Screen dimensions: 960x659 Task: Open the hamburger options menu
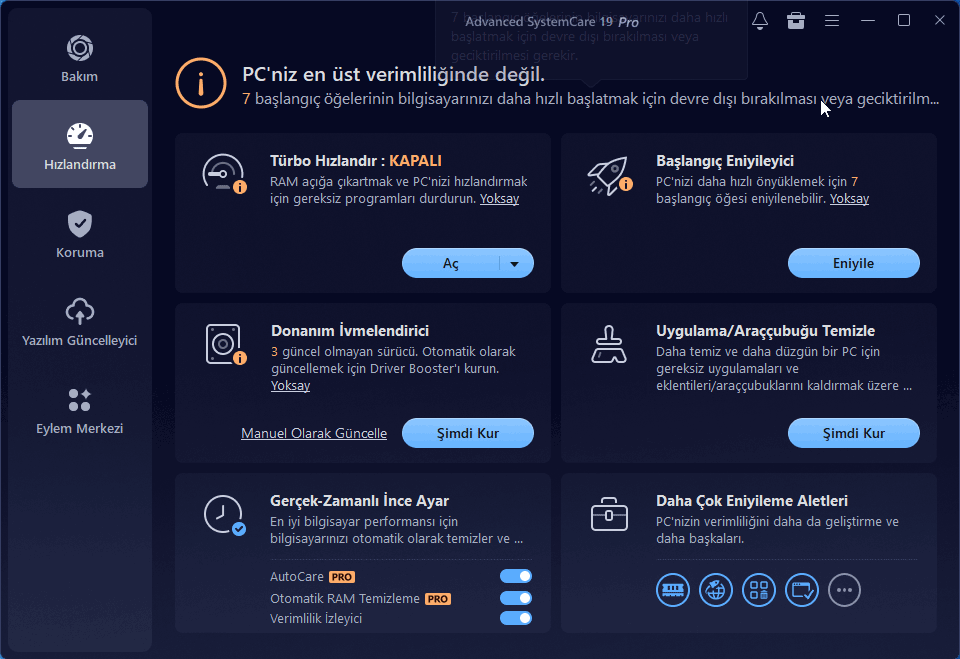(831, 21)
